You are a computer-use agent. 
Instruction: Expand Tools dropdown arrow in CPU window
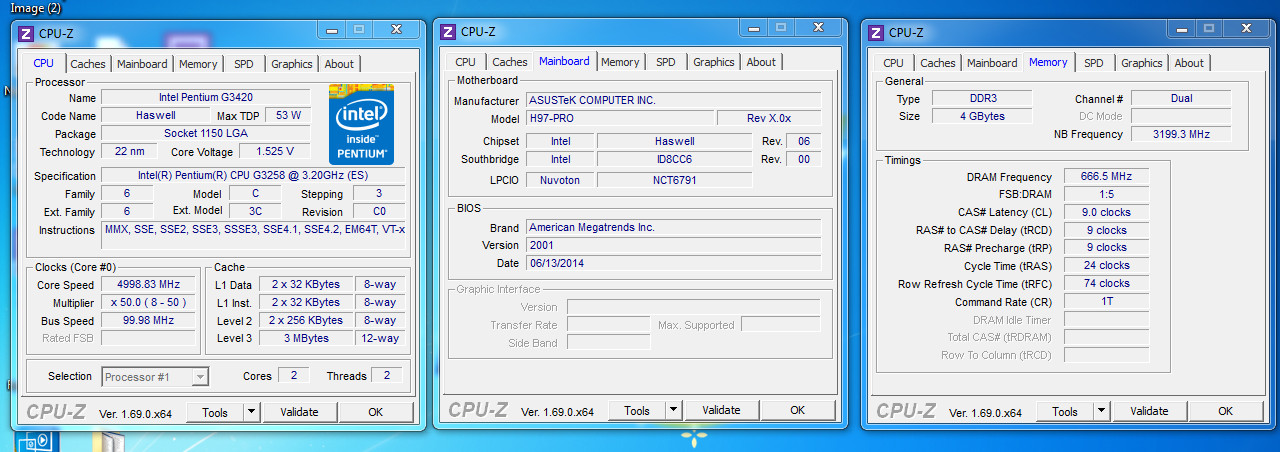(250, 412)
